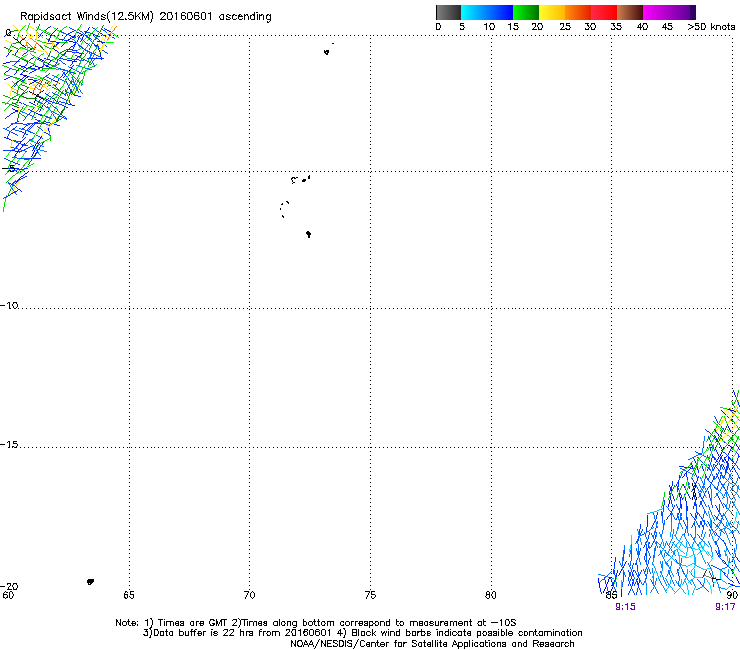The image size is (740, 650).
Task: Click the "85" longitude axis label
Action: (611, 595)
